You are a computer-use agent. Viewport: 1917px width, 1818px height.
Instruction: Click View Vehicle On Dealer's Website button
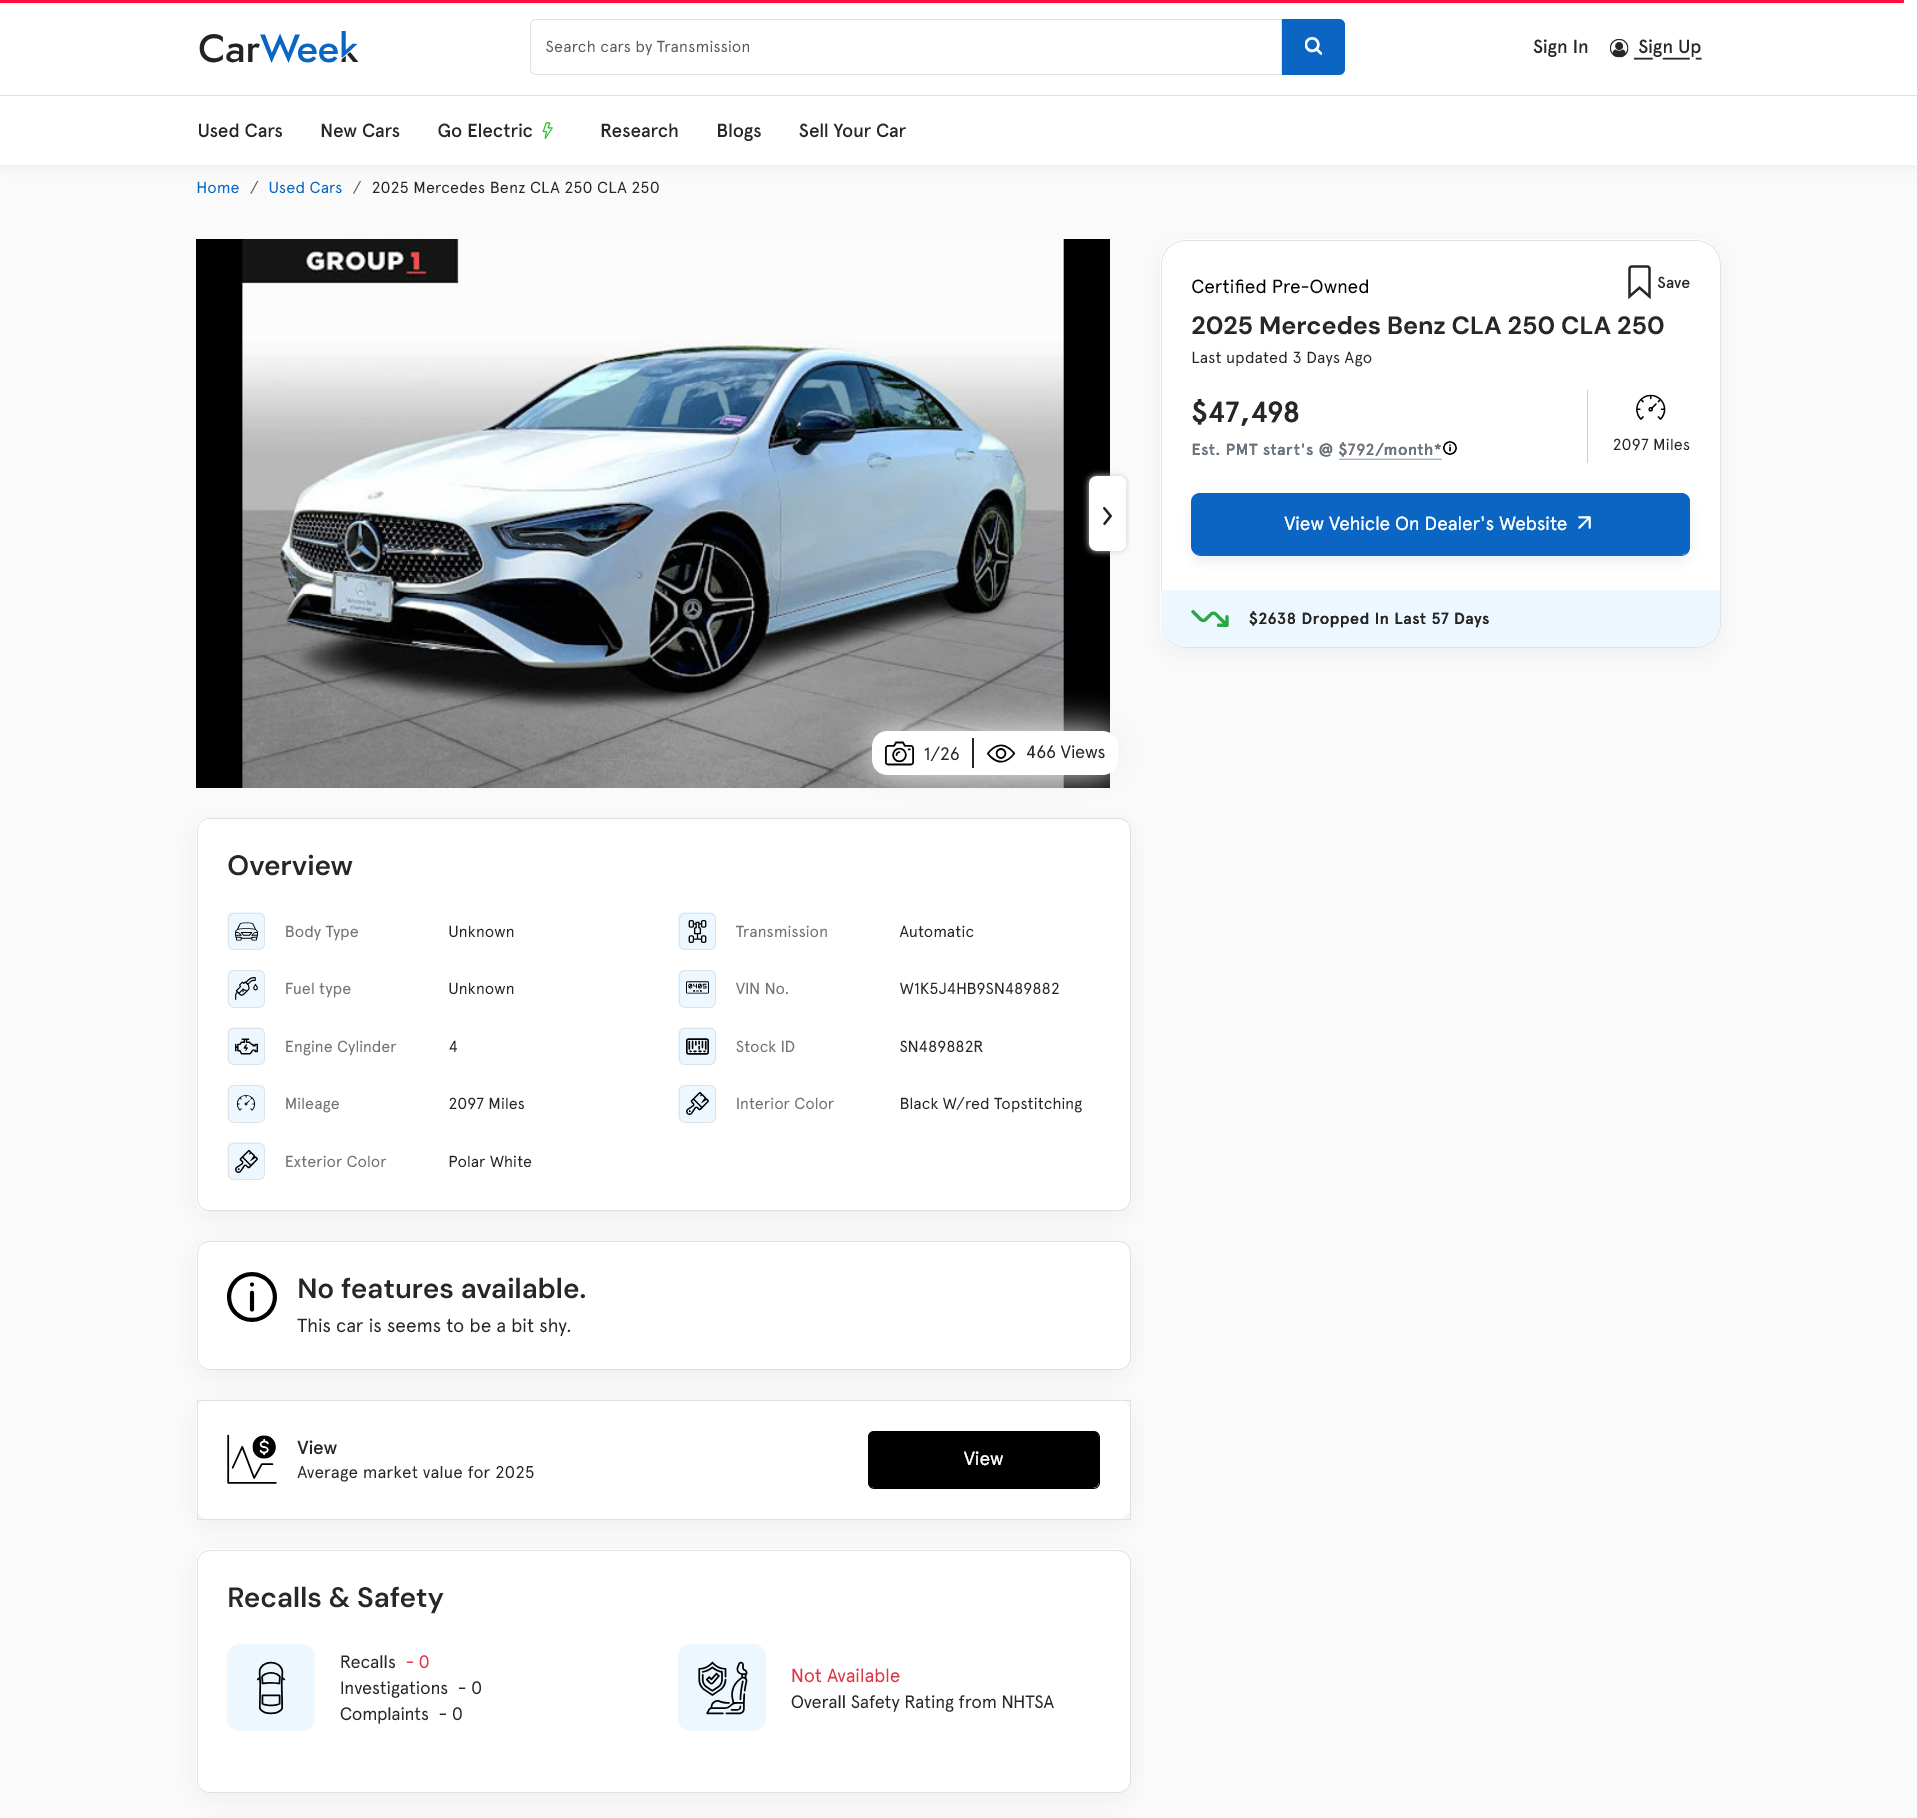1440,524
